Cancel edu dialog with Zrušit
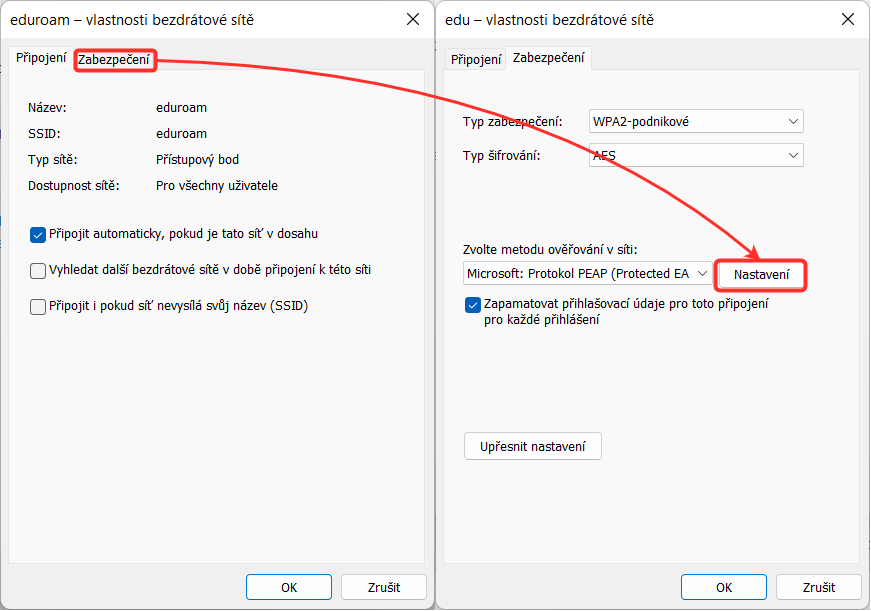 819,587
